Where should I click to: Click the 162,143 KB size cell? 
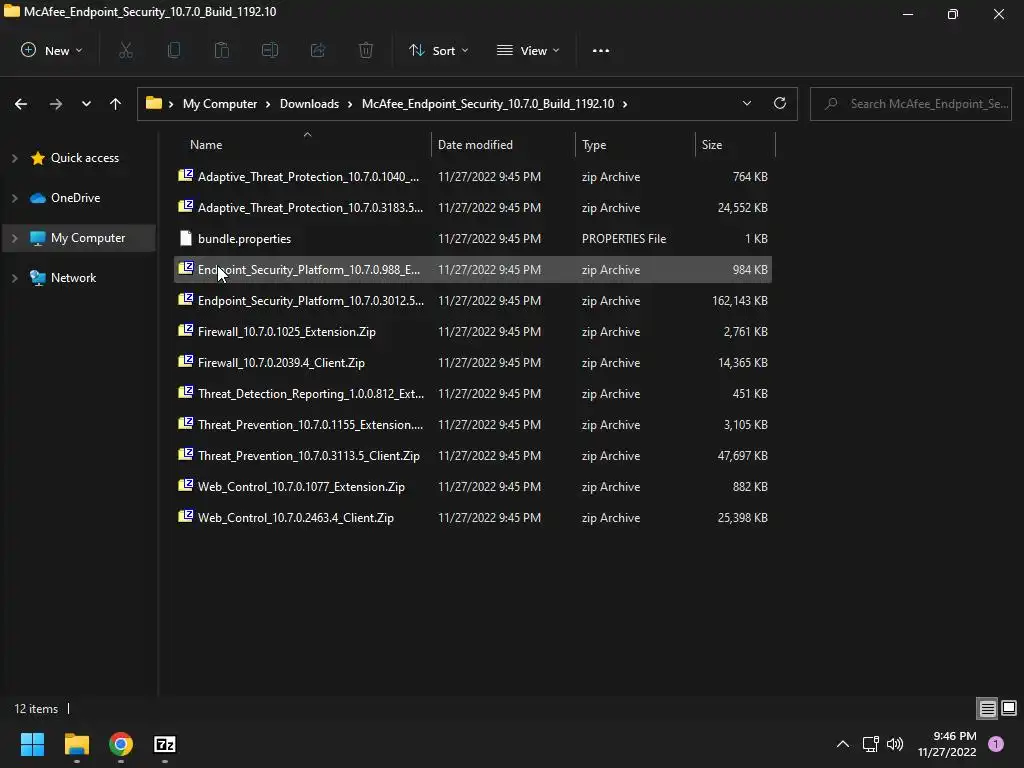click(x=740, y=300)
